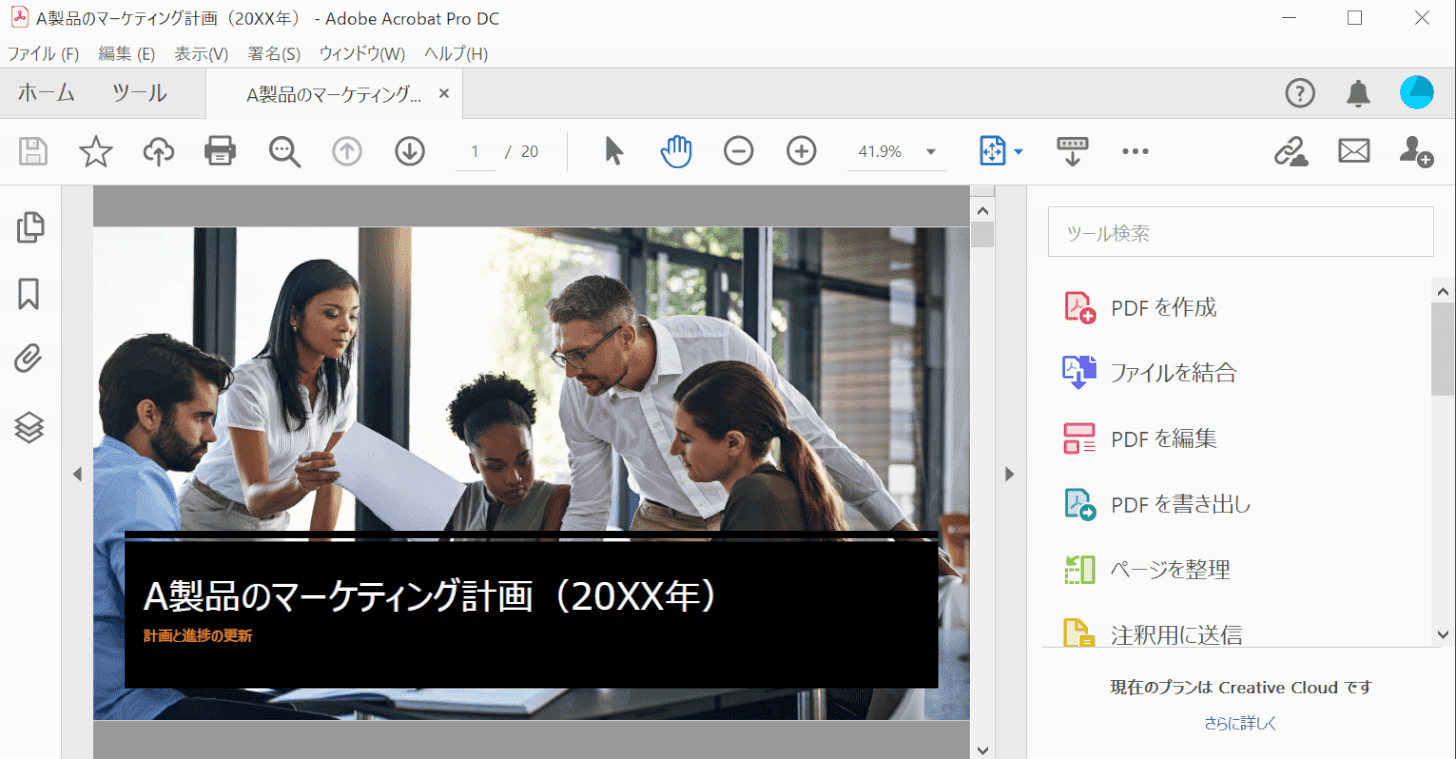This screenshot has height=759, width=1456.
Task: Upload file to cloud icon
Action: (x=158, y=151)
